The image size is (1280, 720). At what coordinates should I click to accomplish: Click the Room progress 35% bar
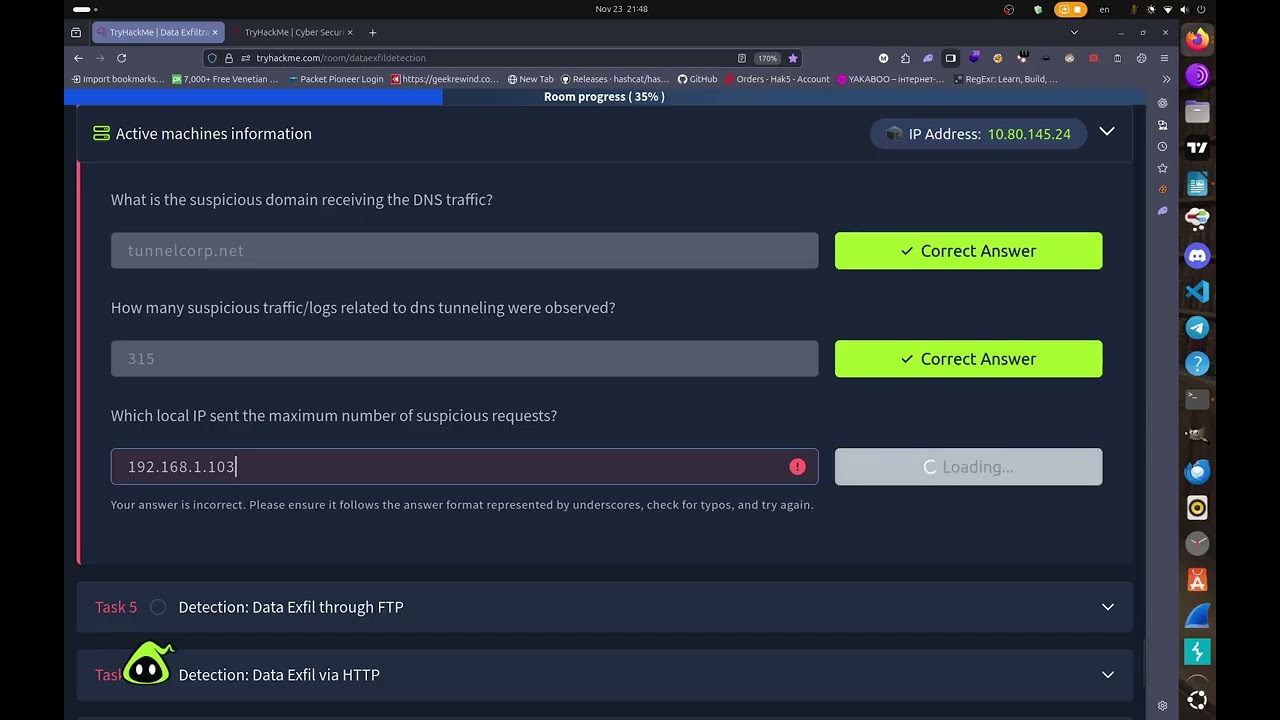pyautogui.click(x=604, y=97)
